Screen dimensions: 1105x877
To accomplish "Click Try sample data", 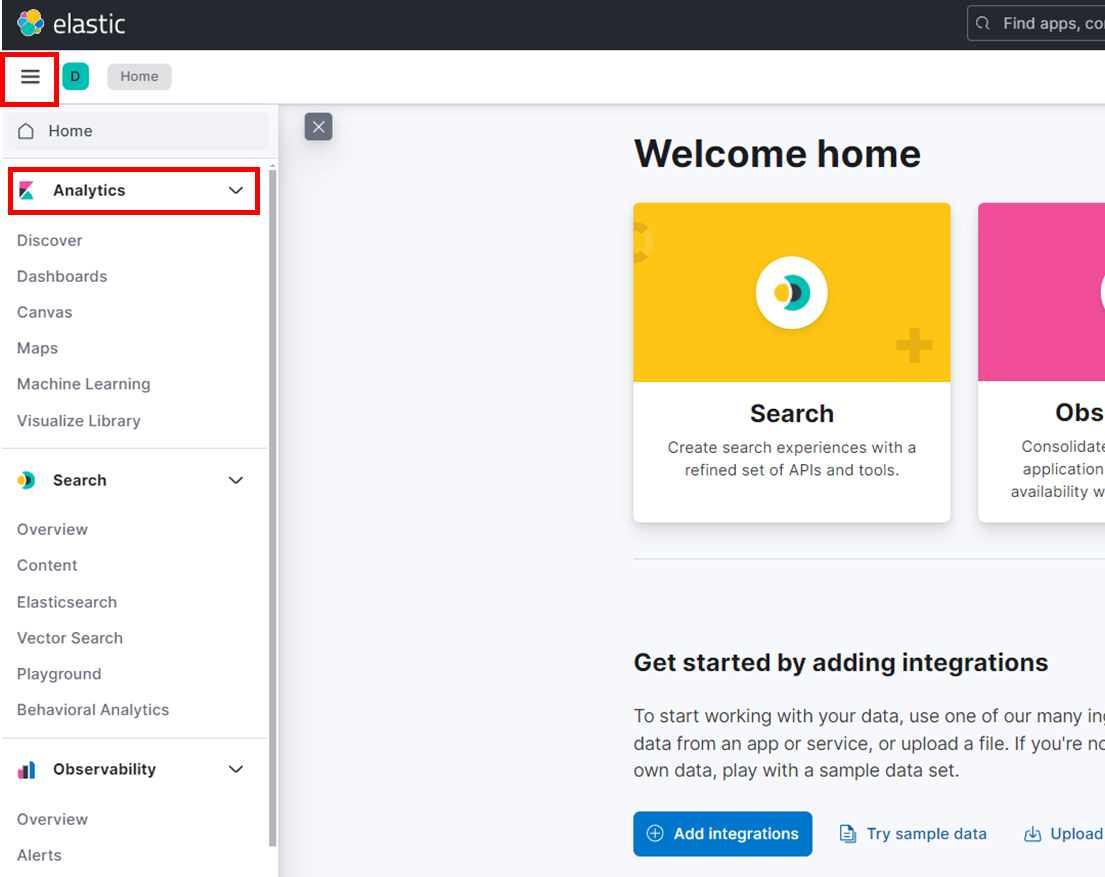I will point(926,834).
